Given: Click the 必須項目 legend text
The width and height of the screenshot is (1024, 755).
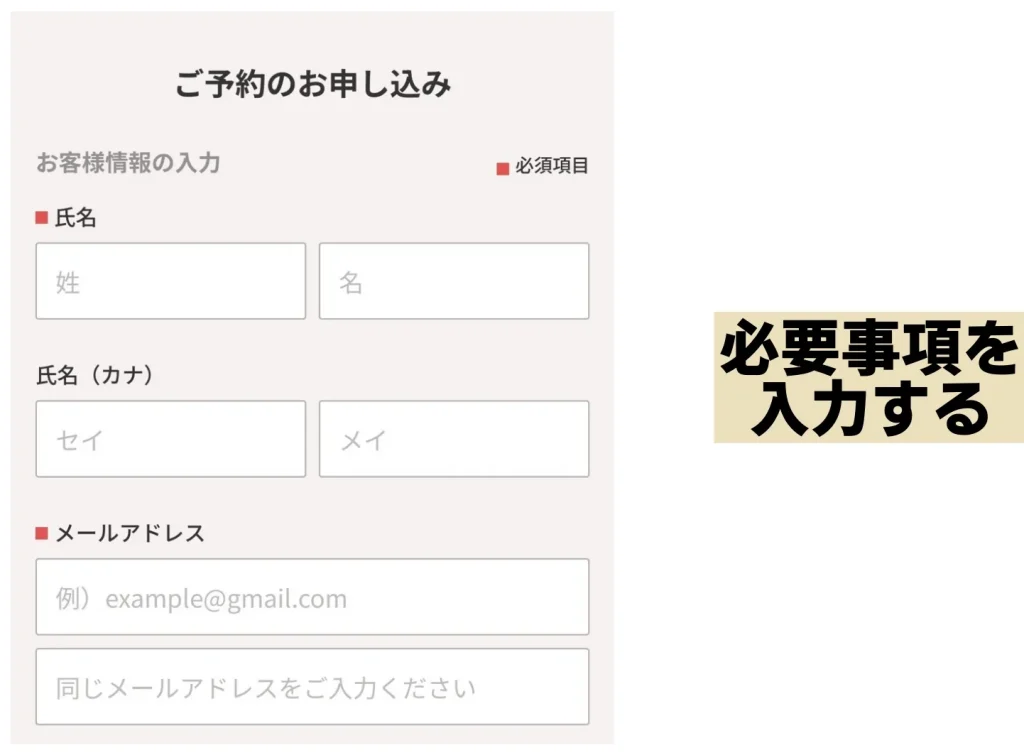Looking at the screenshot, I should pos(552,167).
